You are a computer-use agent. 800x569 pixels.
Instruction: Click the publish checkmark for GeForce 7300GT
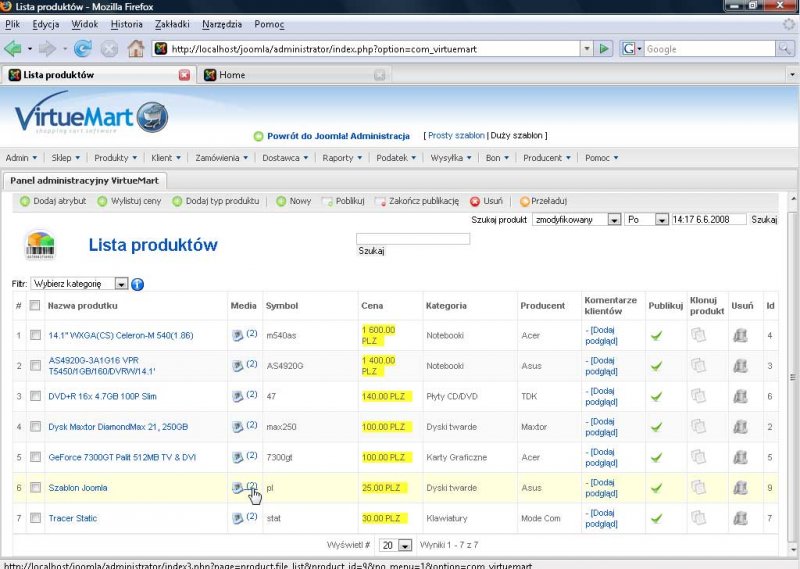(656, 457)
